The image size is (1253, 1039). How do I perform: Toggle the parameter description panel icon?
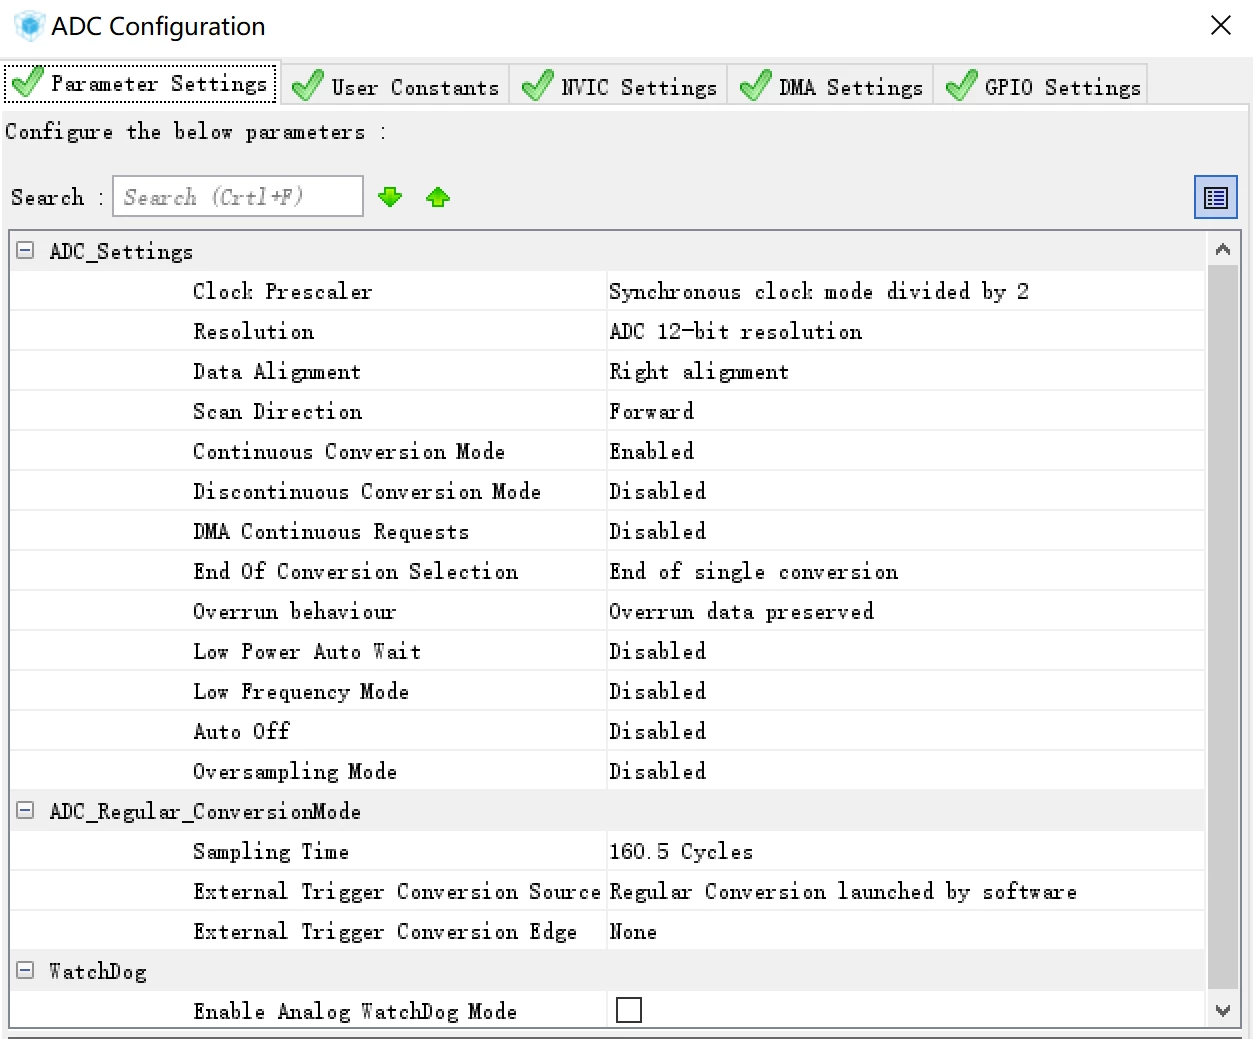(1215, 197)
